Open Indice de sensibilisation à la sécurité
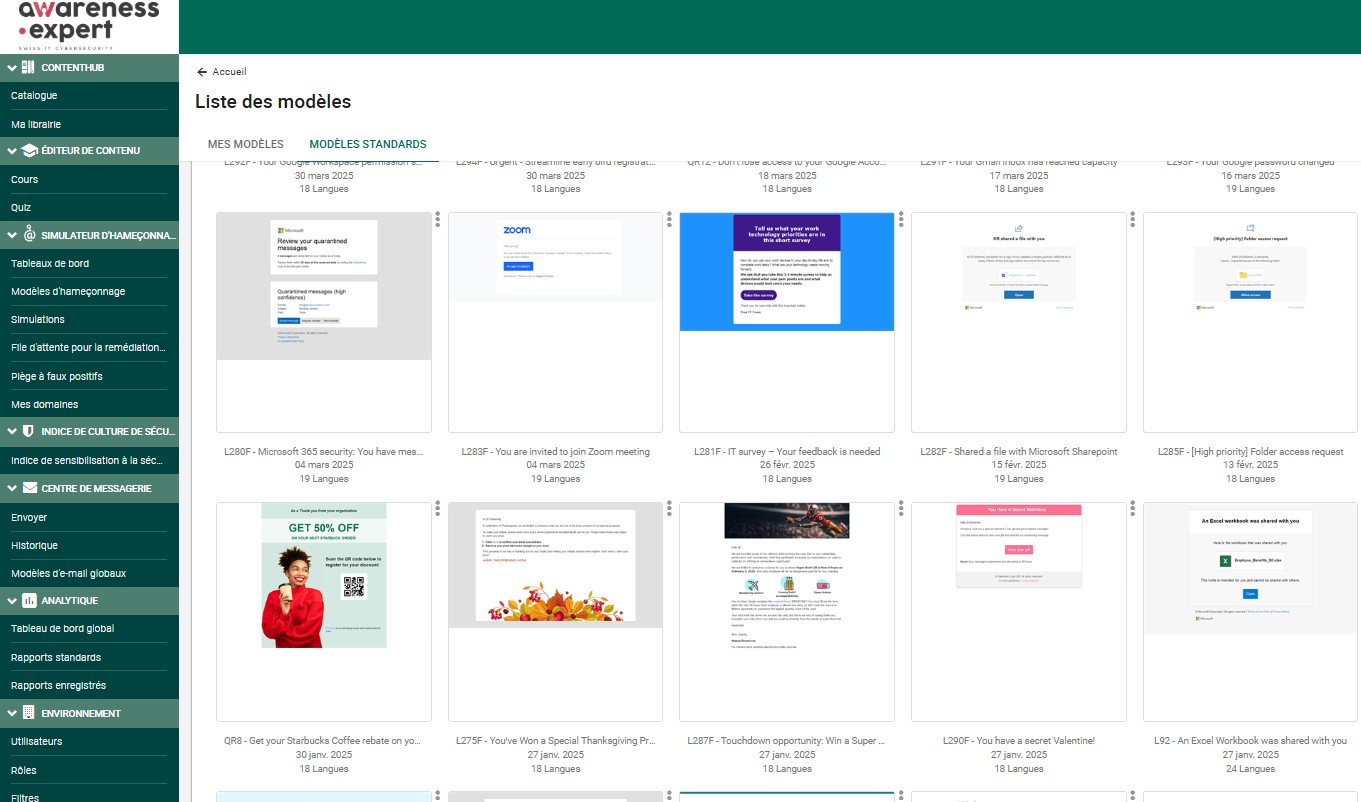This screenshot has width=1361, height=802. click(86, 461)
